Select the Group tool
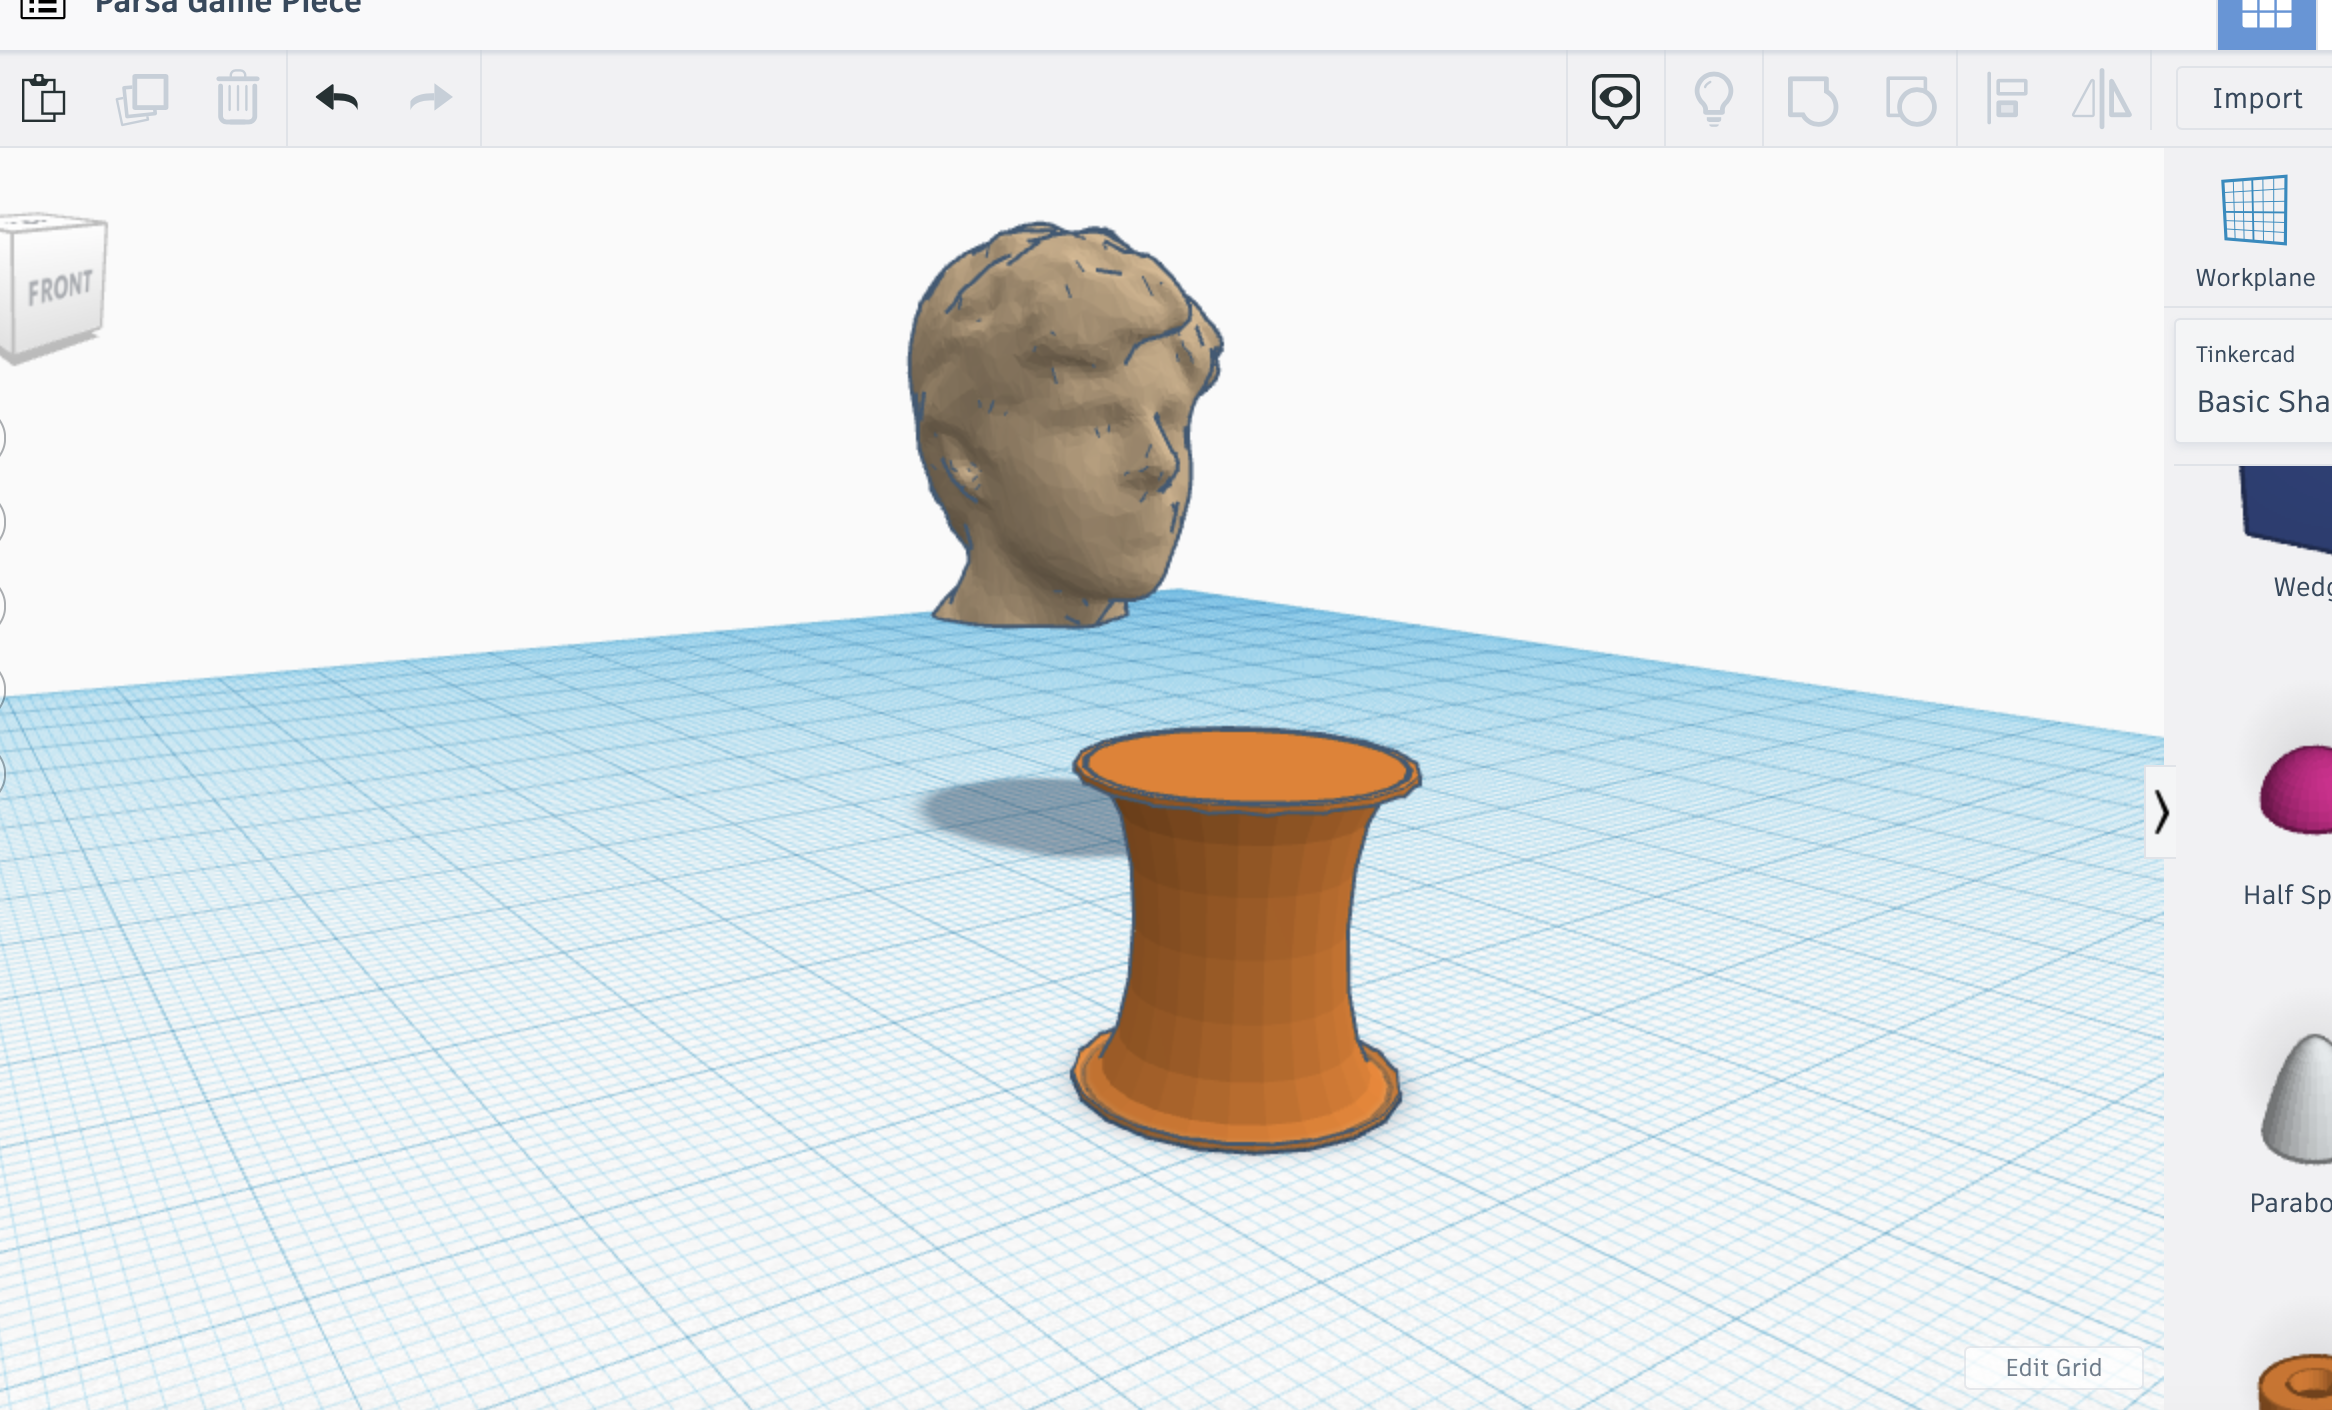 coord(1812,98)
